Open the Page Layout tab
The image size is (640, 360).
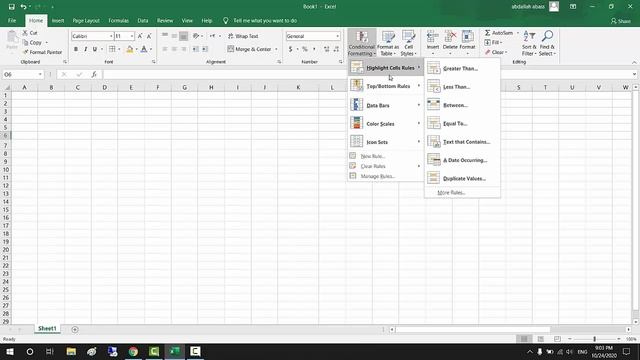tap(86, 20)
